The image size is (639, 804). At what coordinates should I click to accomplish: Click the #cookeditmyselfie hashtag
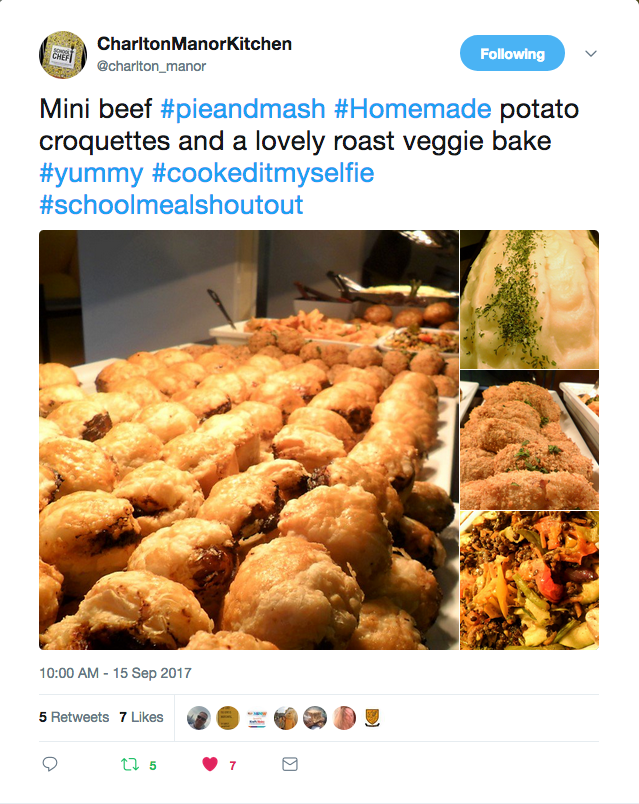(262, 173)
